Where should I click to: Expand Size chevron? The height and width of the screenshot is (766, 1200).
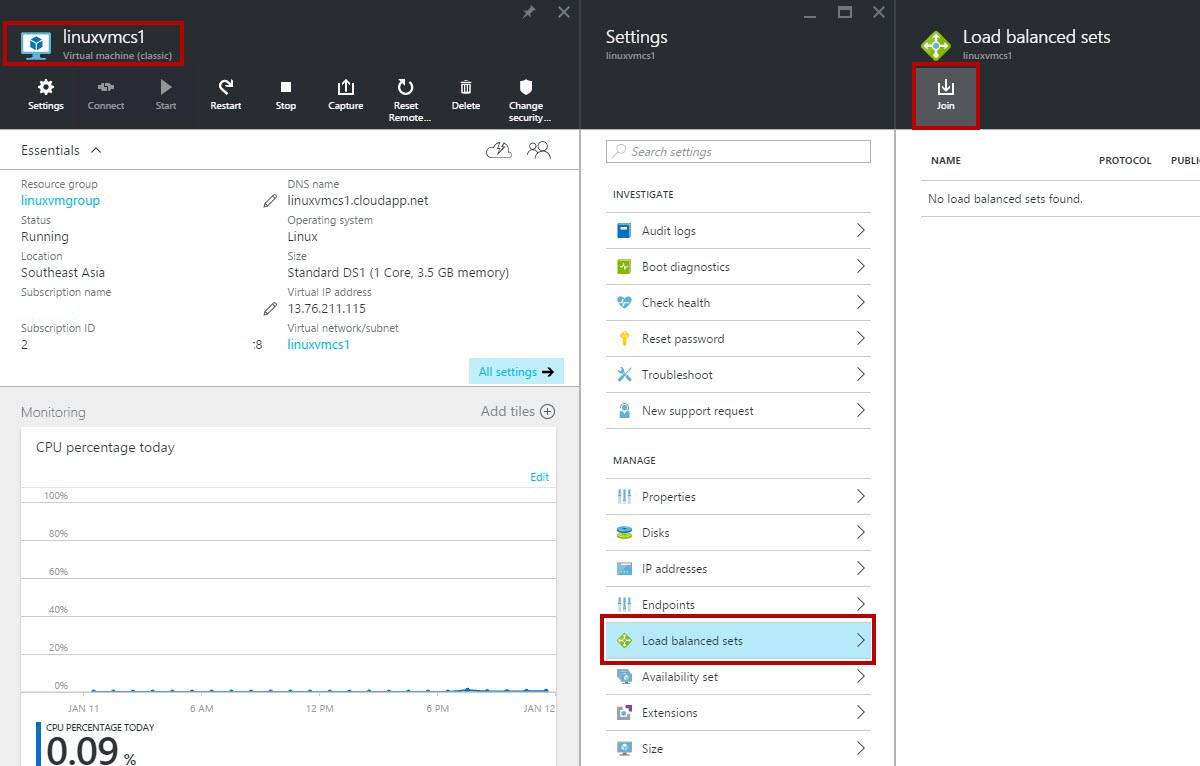[860, 748]
